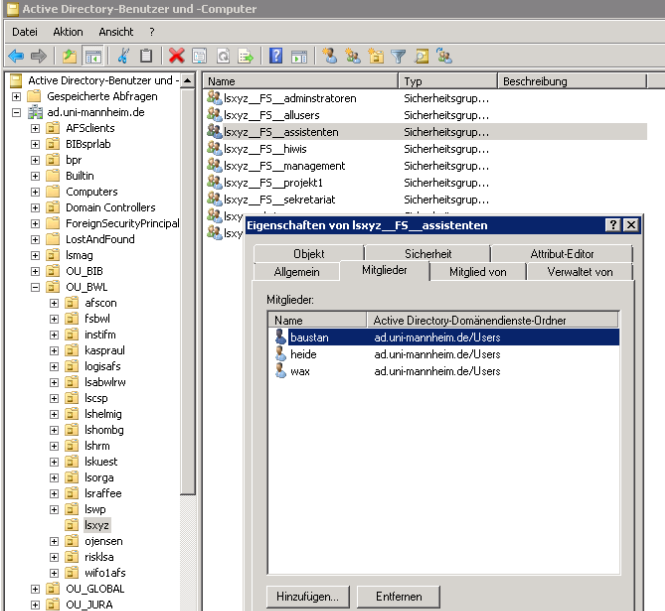Expand the lshombg subfolder

pyautogui.click(x=54, y=430)
